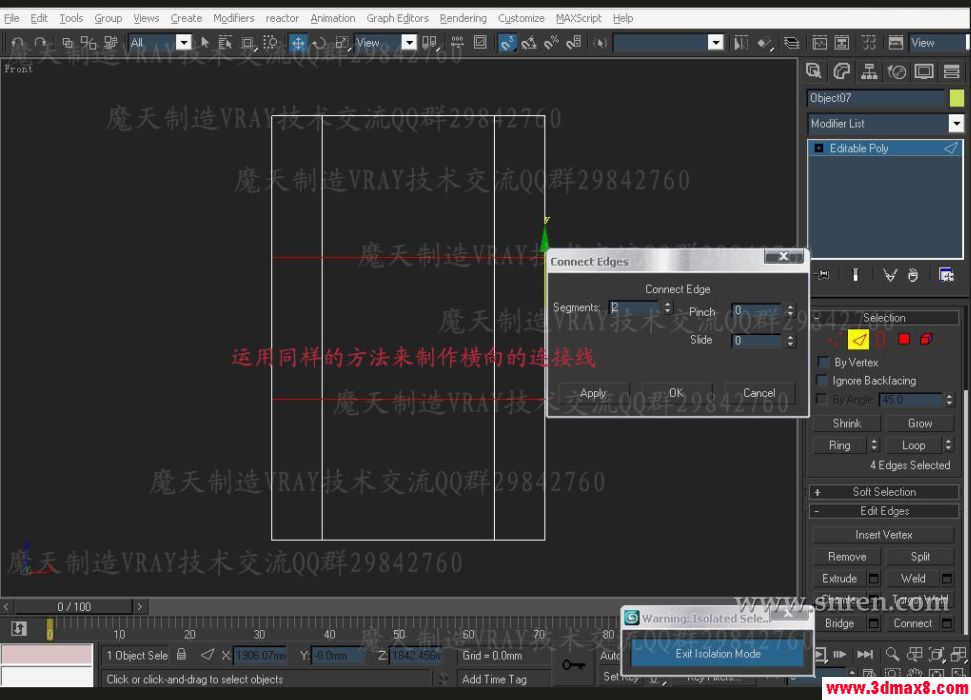Click the Exit Isolation Mode button
971x700 pixels.
click(716, 654)
